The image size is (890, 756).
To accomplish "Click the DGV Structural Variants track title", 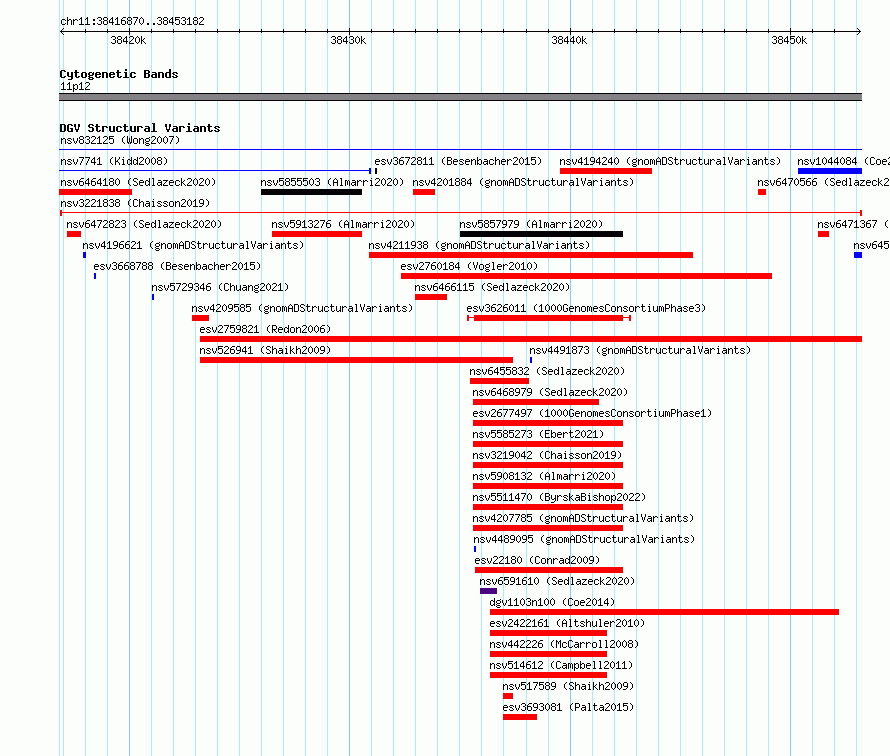I will (x=140, y=128).
